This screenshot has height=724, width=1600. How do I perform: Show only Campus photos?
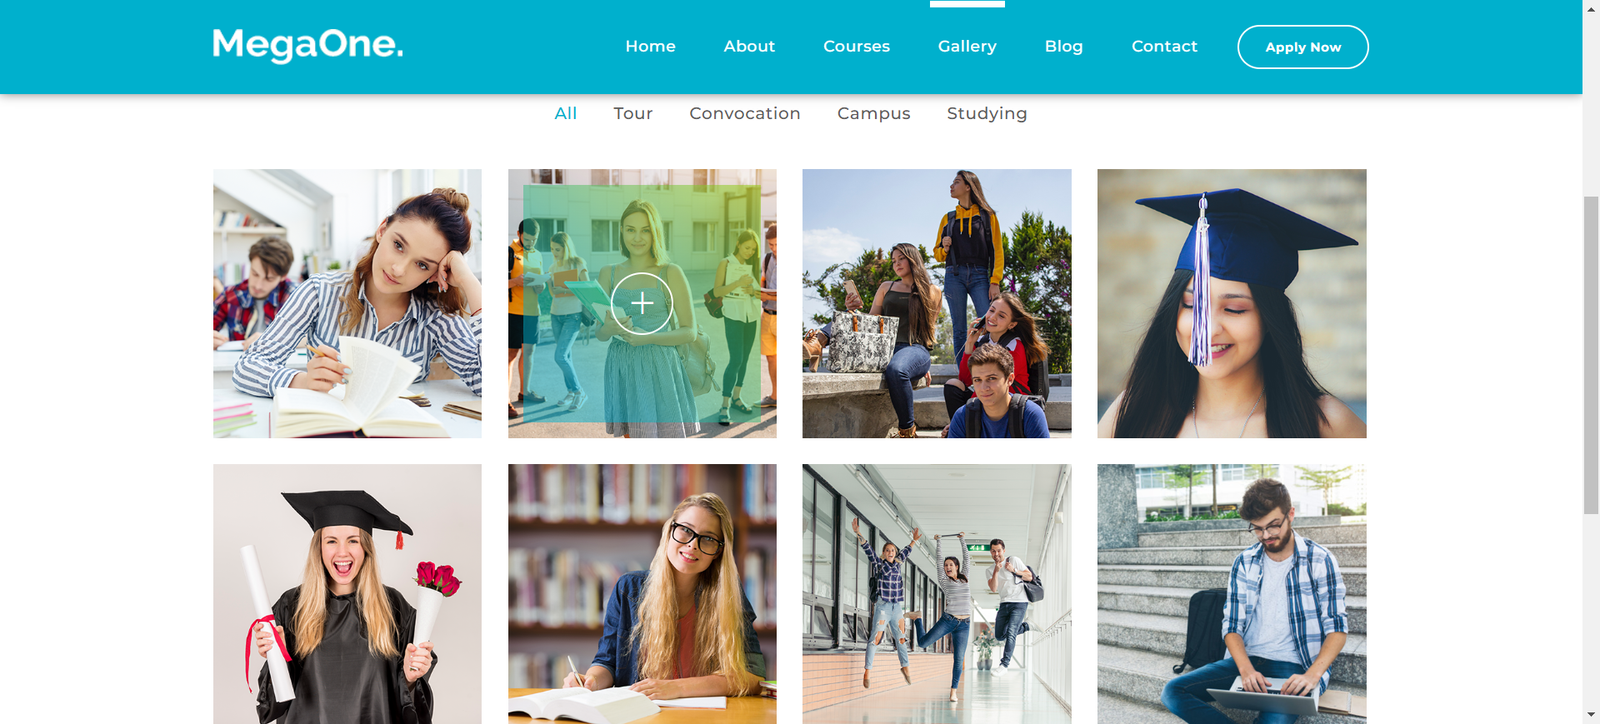(x=874, y=114)
